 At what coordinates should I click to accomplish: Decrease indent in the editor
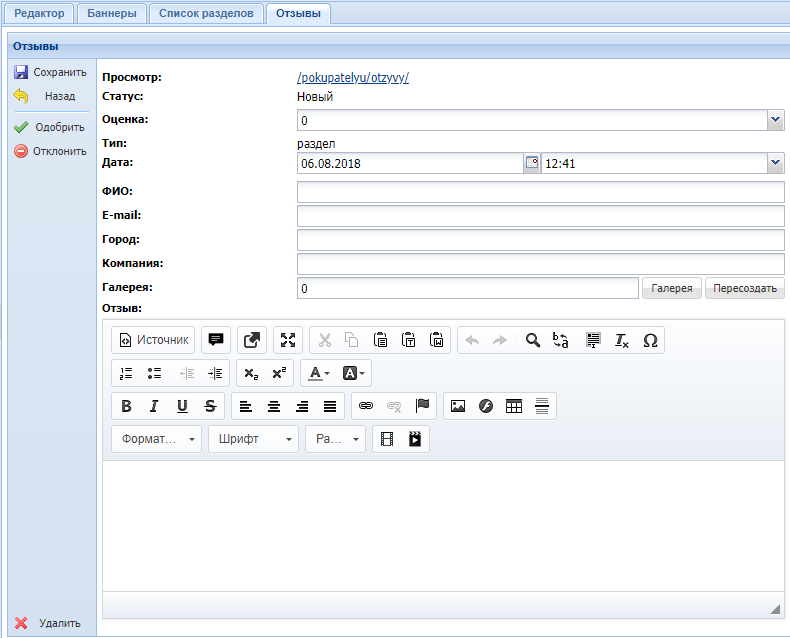(x=187, y=373)
